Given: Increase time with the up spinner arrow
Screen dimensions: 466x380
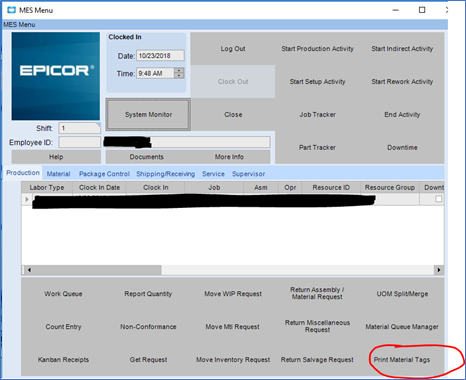Looking at the screenshot, I should point(179,70).
